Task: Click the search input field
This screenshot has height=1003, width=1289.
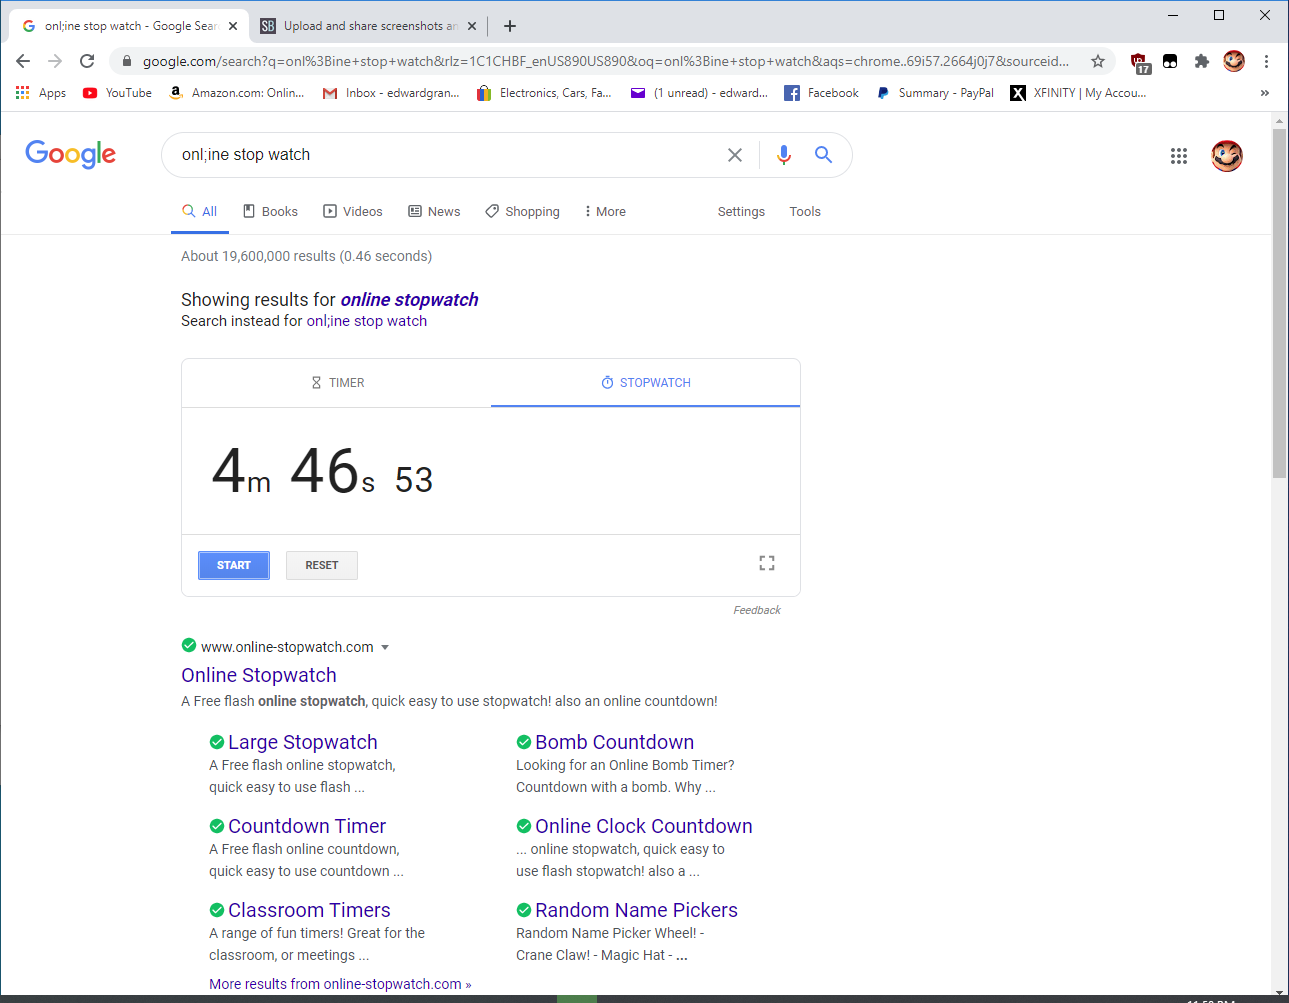Action: click(445, 155)
